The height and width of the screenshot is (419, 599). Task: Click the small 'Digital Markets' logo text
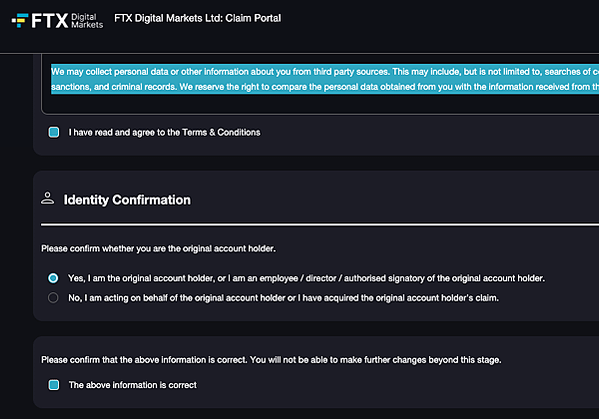tap(87, 21)
